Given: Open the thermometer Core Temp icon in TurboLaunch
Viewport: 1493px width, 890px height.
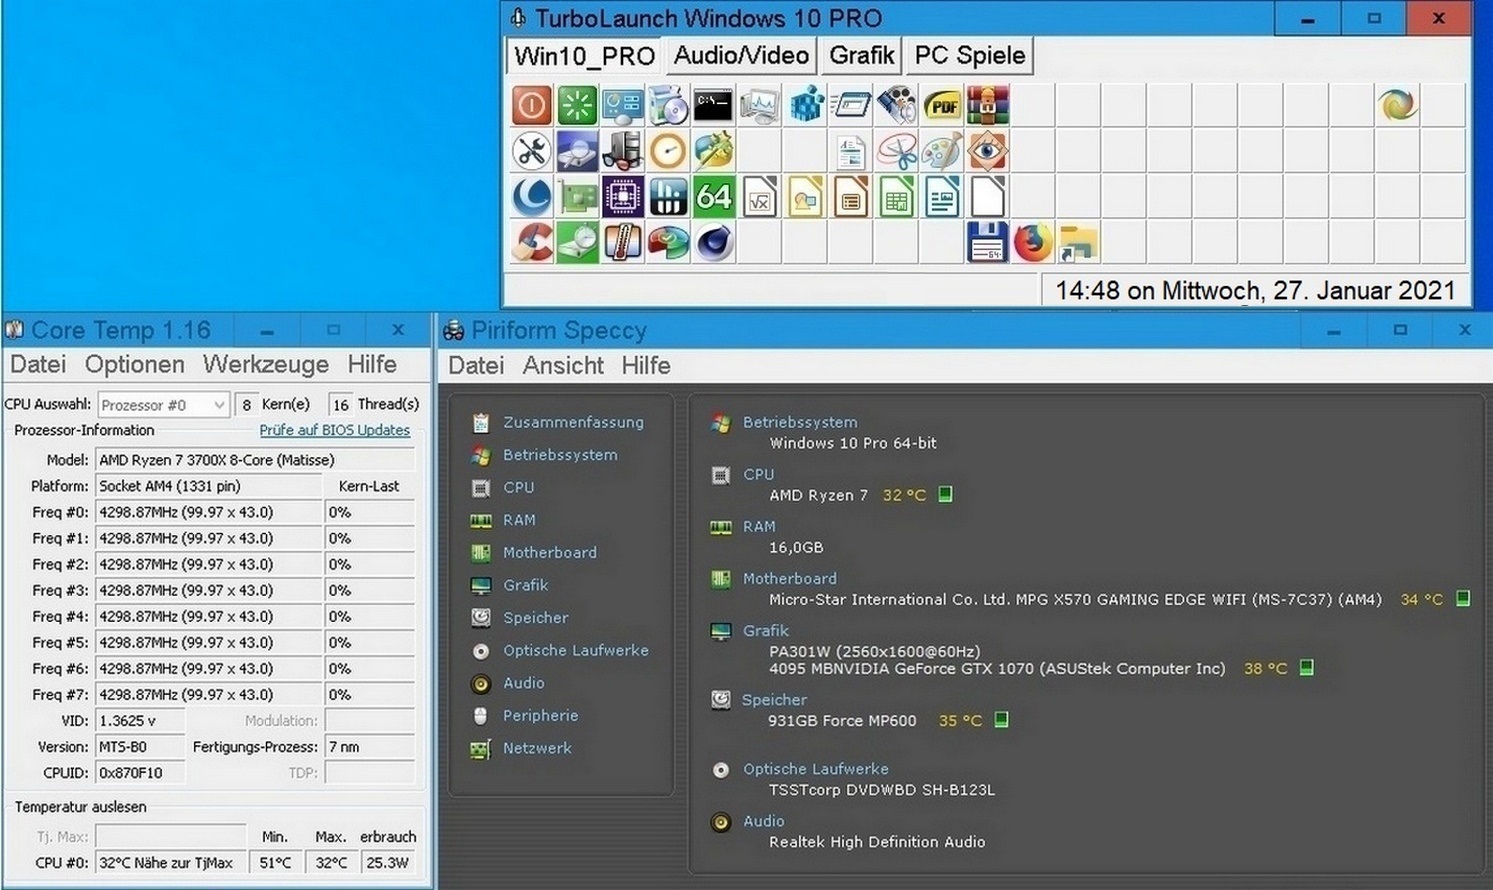Looking at the screenshot, I should (x=623, y=243).
